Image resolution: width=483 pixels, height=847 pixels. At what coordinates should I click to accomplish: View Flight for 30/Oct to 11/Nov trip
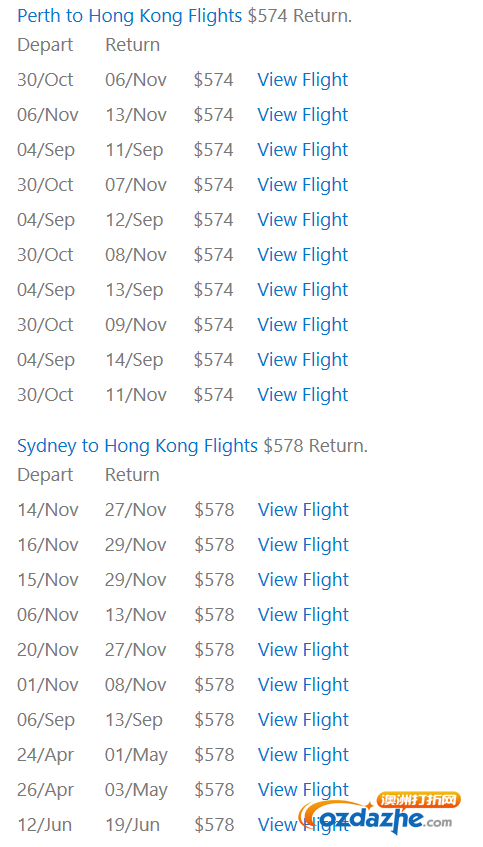pos(303,395)
